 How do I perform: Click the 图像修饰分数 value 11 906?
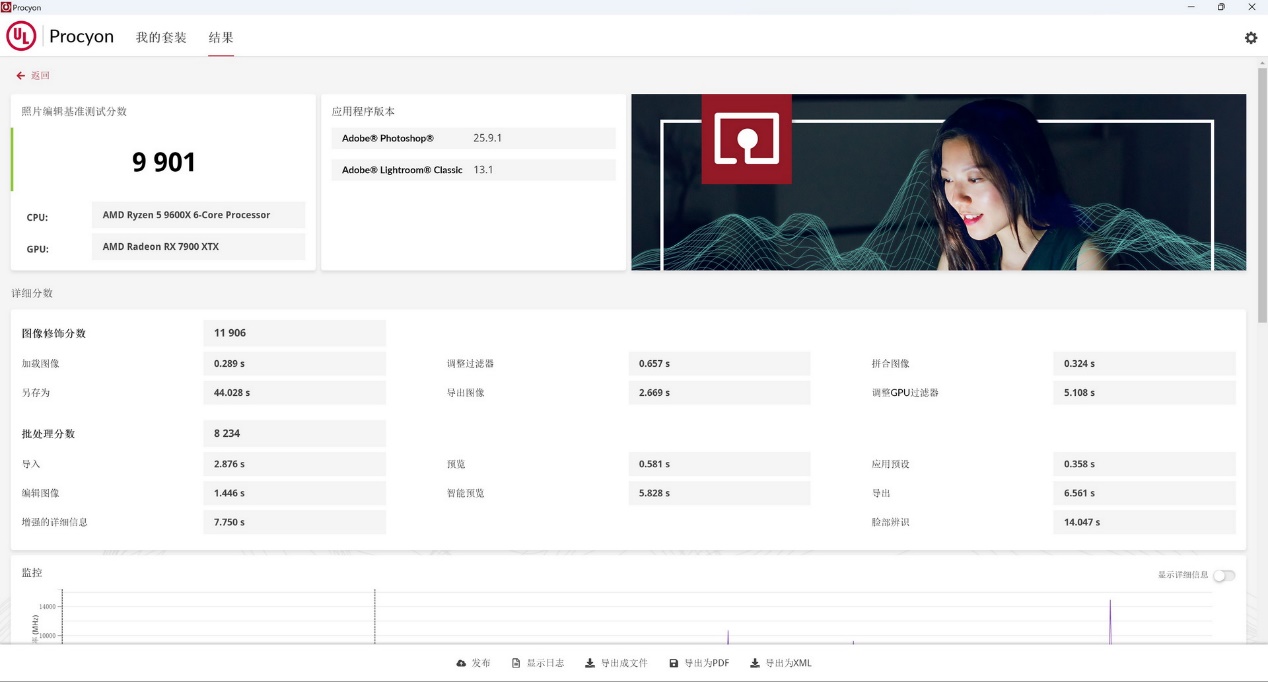294,333
